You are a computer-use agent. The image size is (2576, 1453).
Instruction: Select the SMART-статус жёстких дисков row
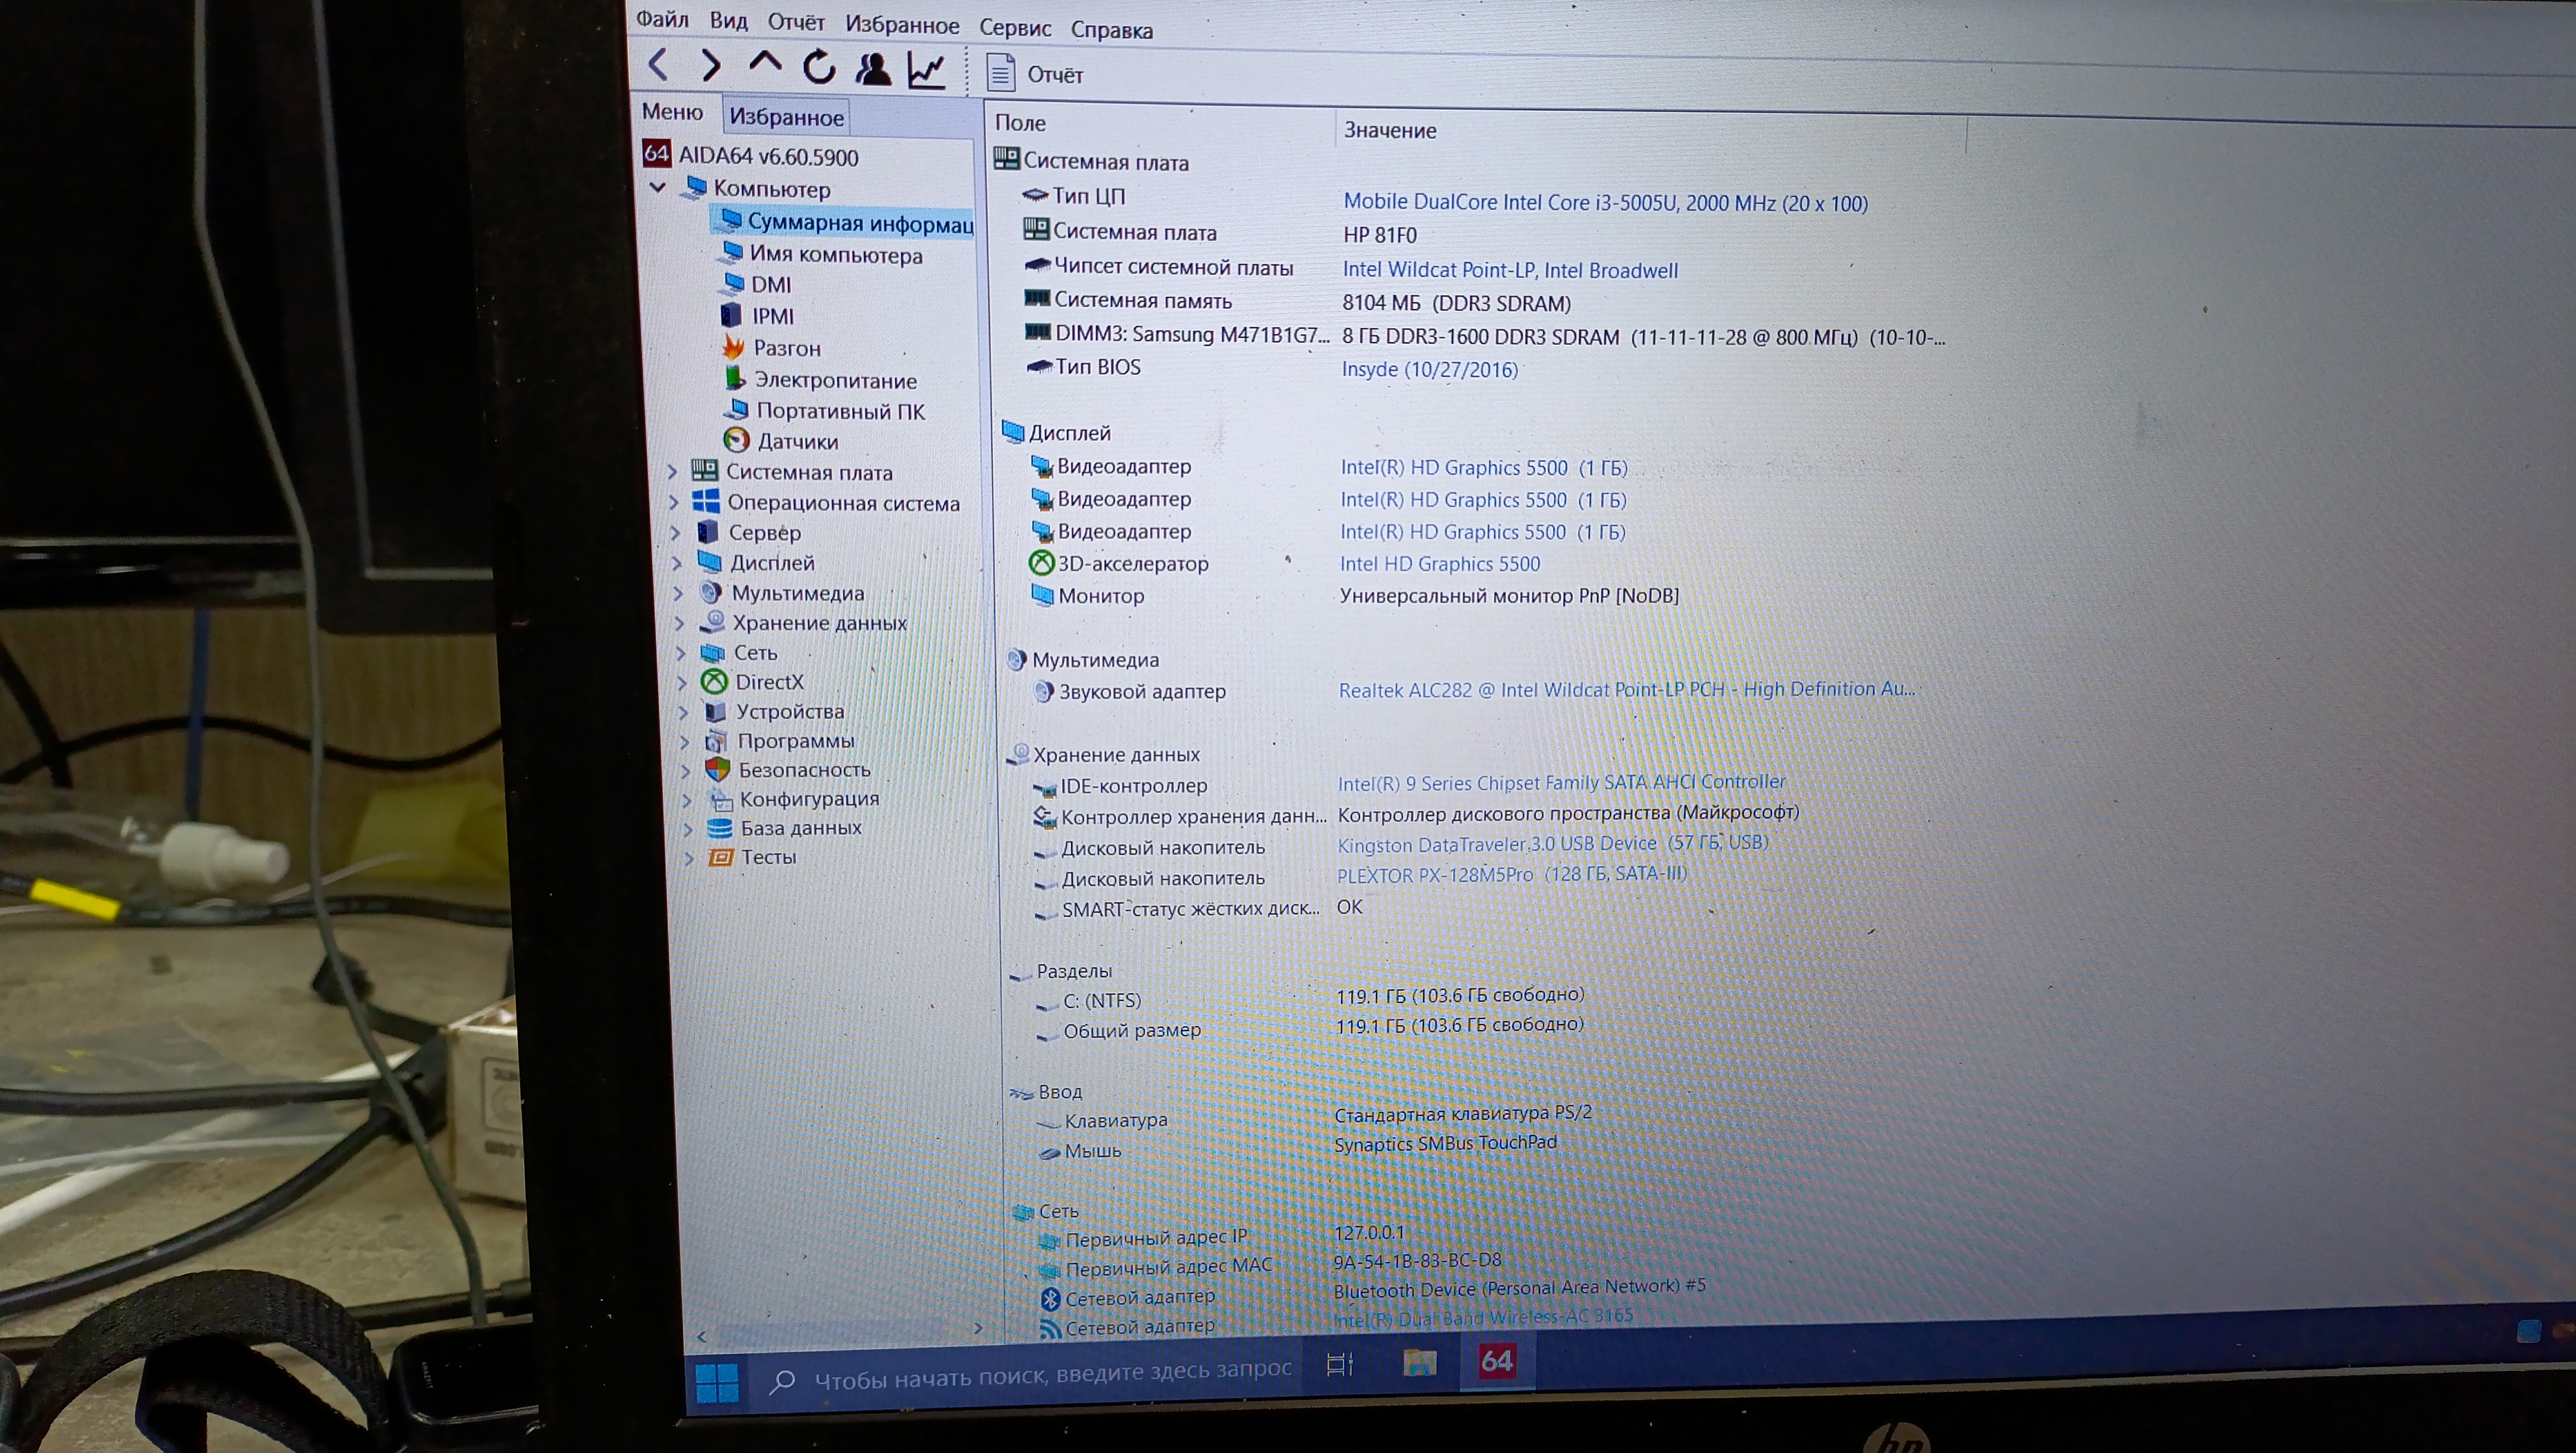tap(1197, 909)
